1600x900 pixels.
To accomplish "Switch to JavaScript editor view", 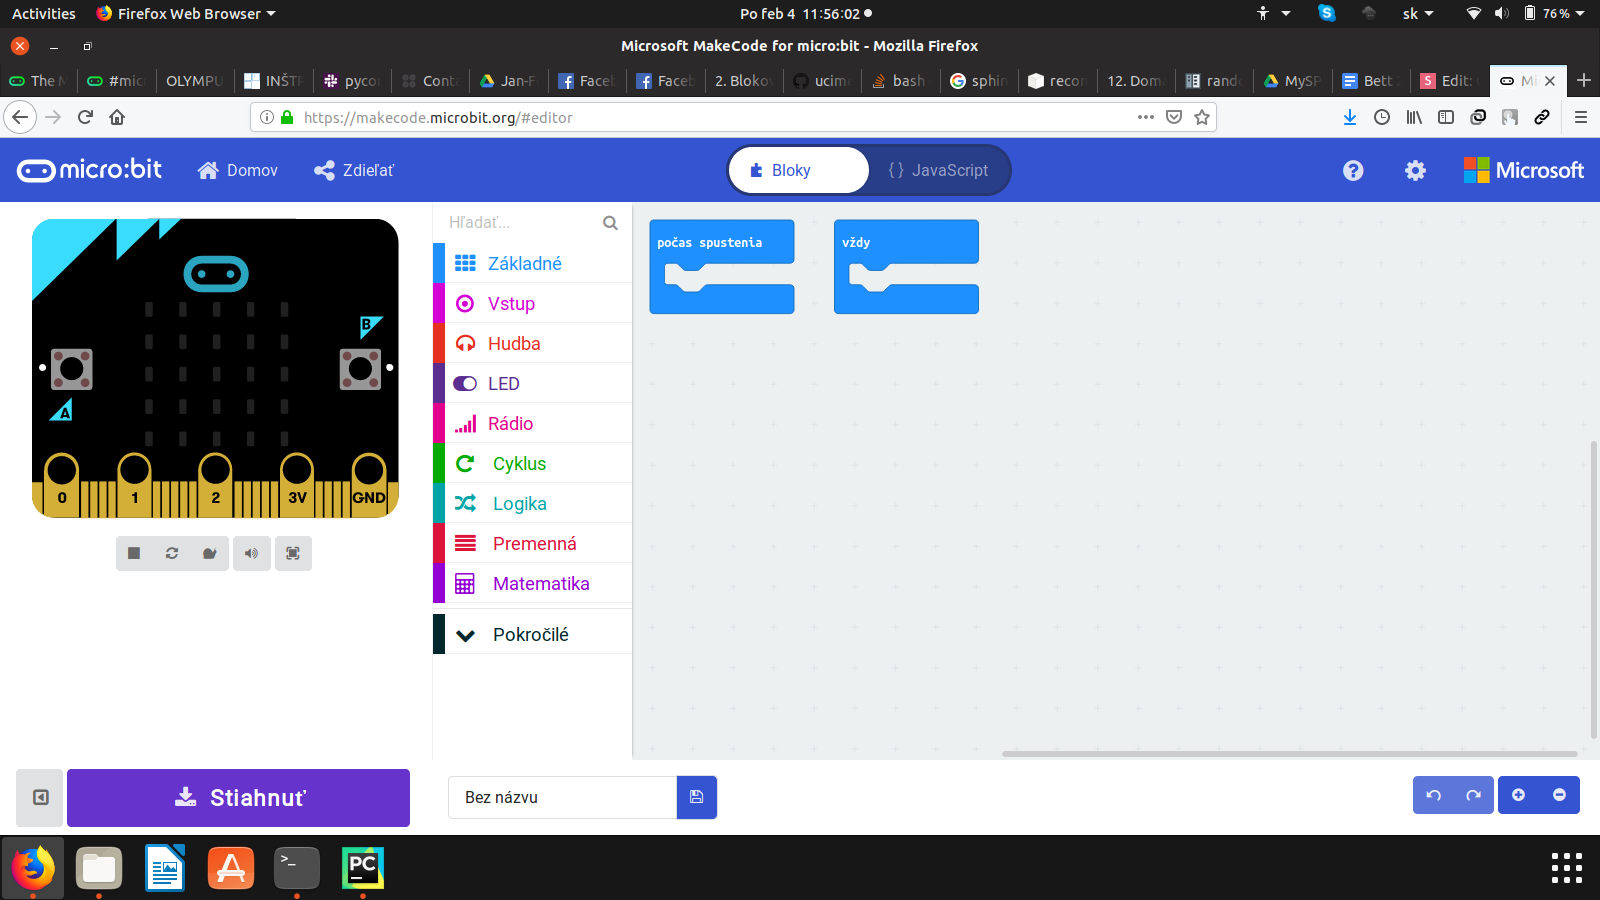I will (938, 170).
